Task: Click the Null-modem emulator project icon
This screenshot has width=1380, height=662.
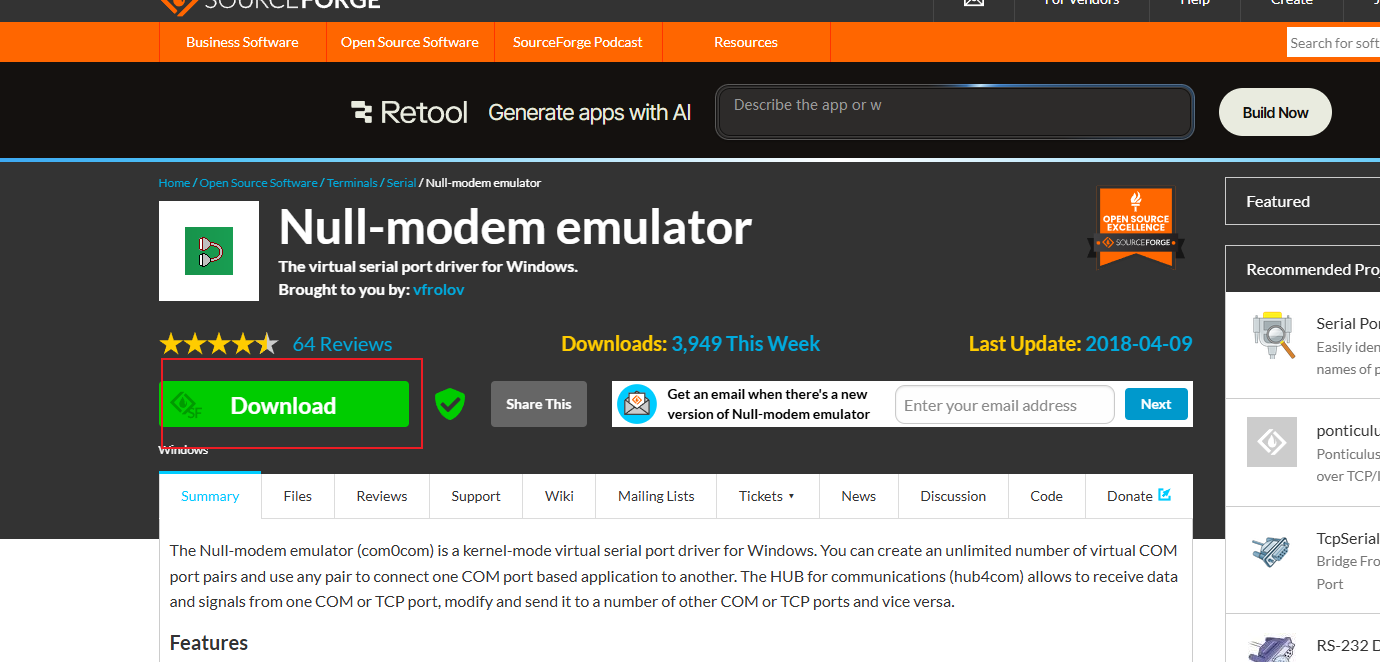Action: coord(209,251)
